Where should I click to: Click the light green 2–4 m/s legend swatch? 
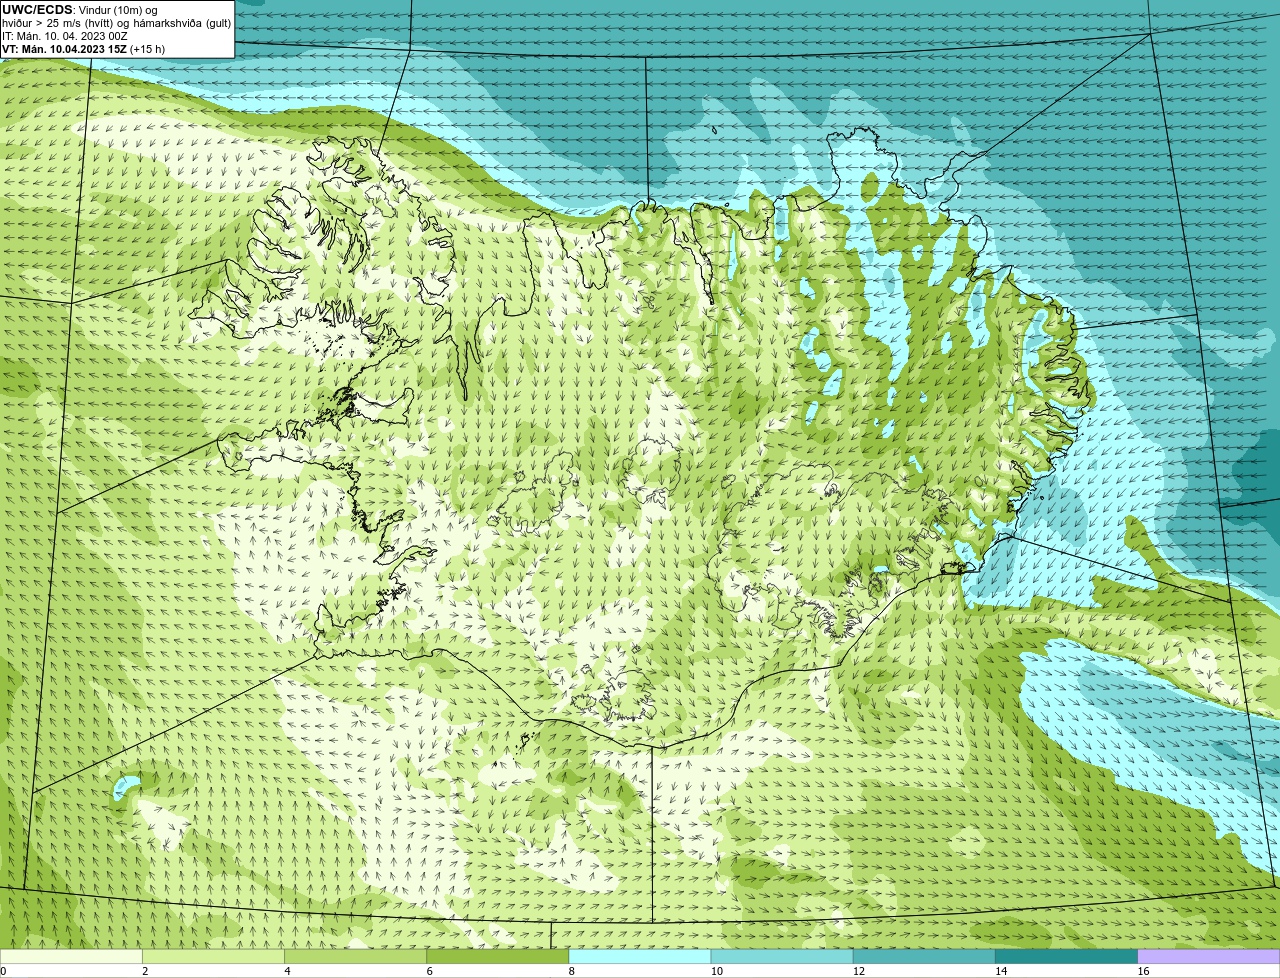(213, 957)
